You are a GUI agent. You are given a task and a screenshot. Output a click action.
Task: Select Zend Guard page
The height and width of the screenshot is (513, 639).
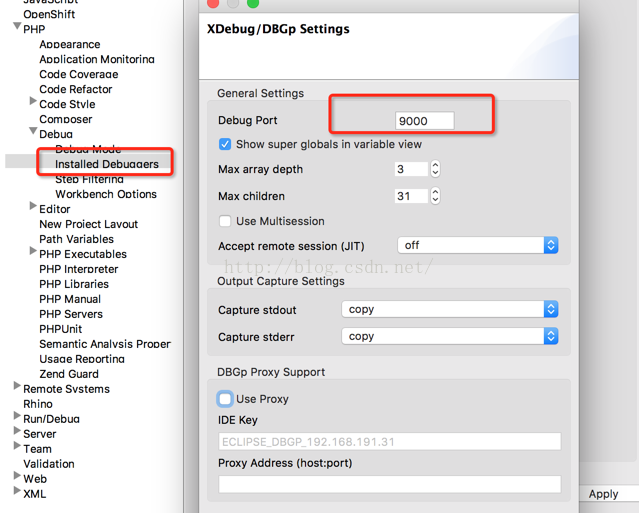[69, 374]
